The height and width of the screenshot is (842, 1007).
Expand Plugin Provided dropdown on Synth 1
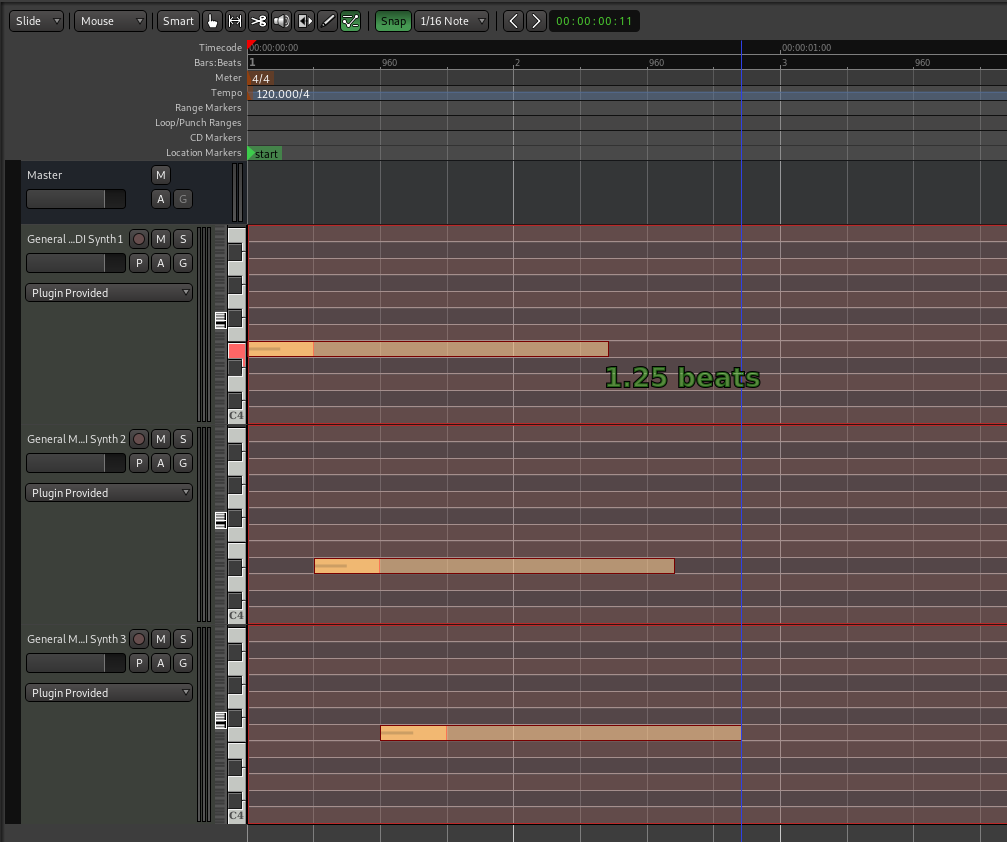pyautogui.click(x=109, y=293)
